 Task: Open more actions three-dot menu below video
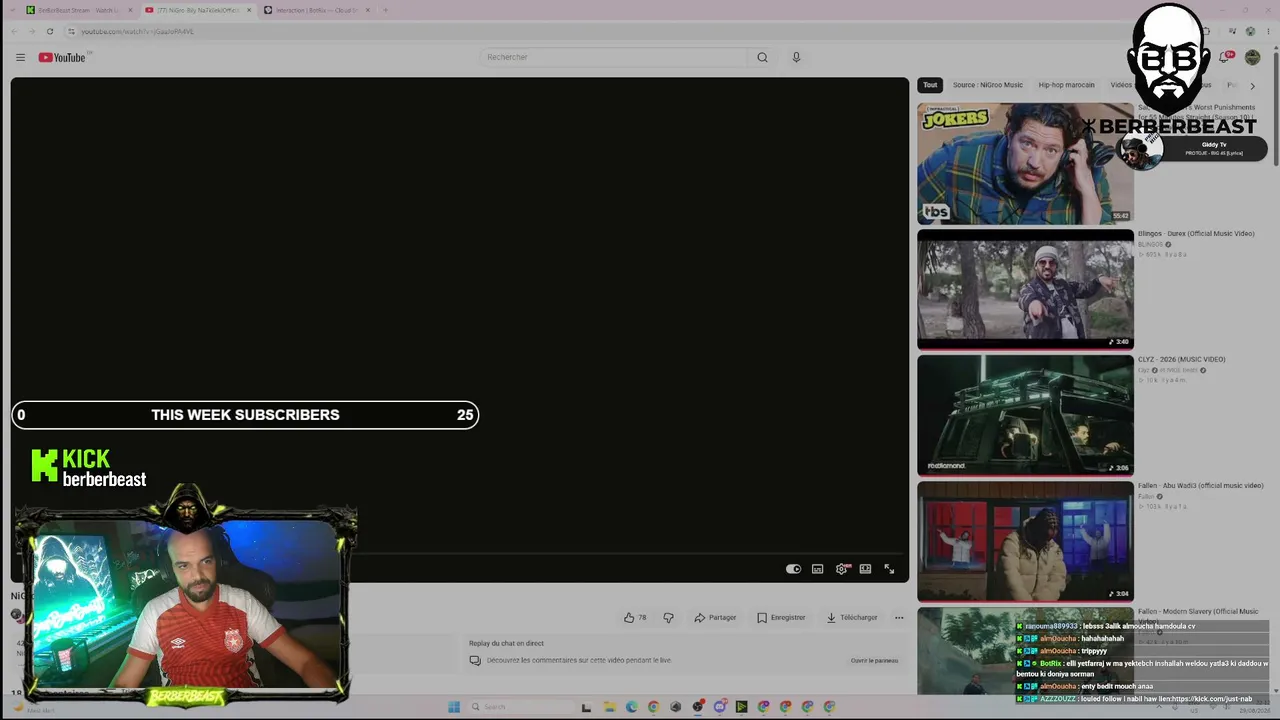[899, 617]
